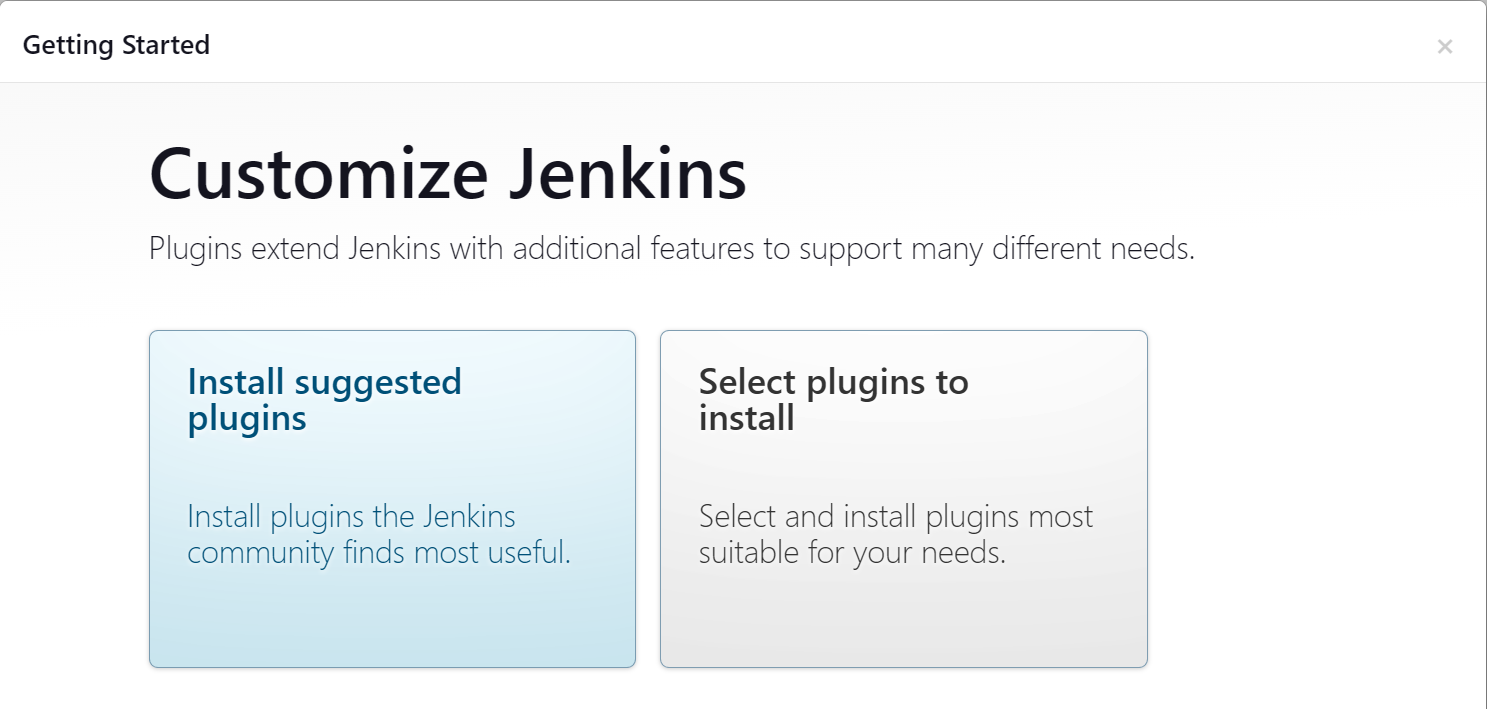
Task: Close the Getting Started dialog
Action: tap(1444, 46)
